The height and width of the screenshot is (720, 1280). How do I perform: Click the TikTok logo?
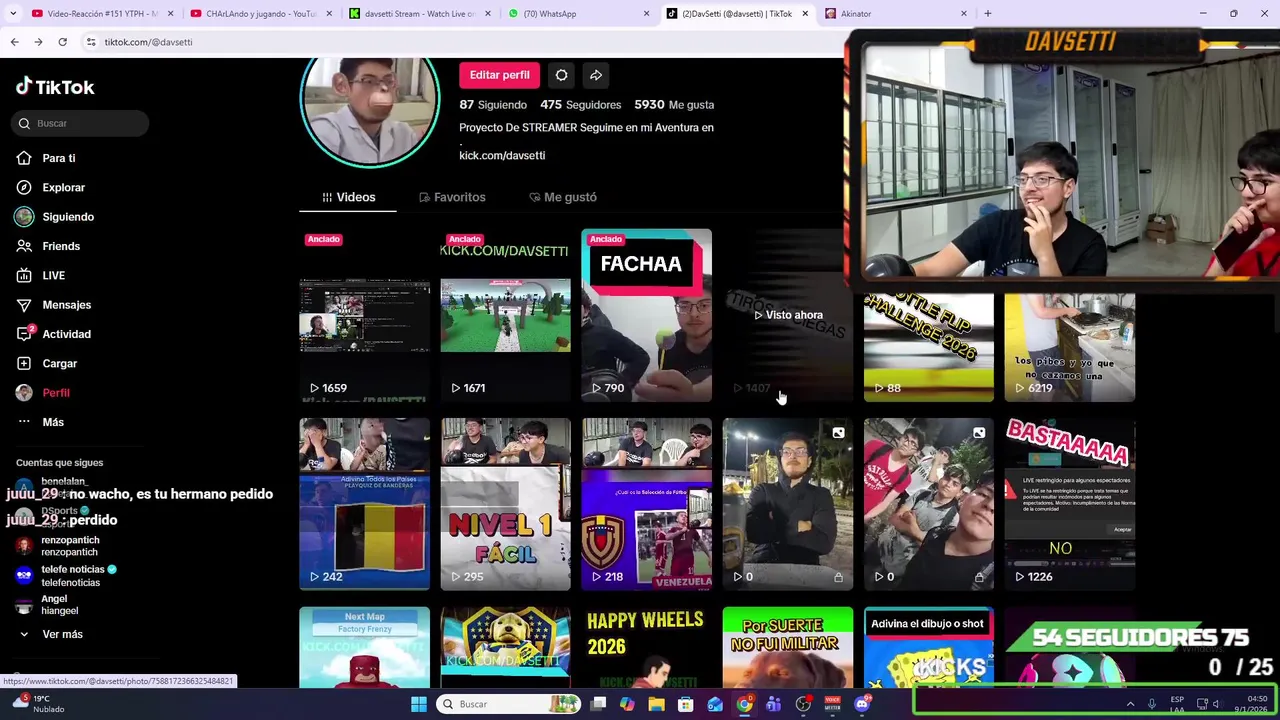click(55, 87)
